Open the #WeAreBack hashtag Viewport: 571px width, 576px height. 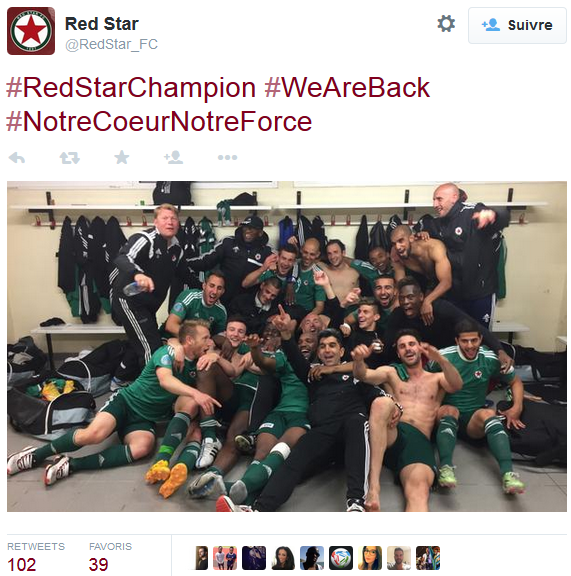pyautogui.click(x=347, y=88)
